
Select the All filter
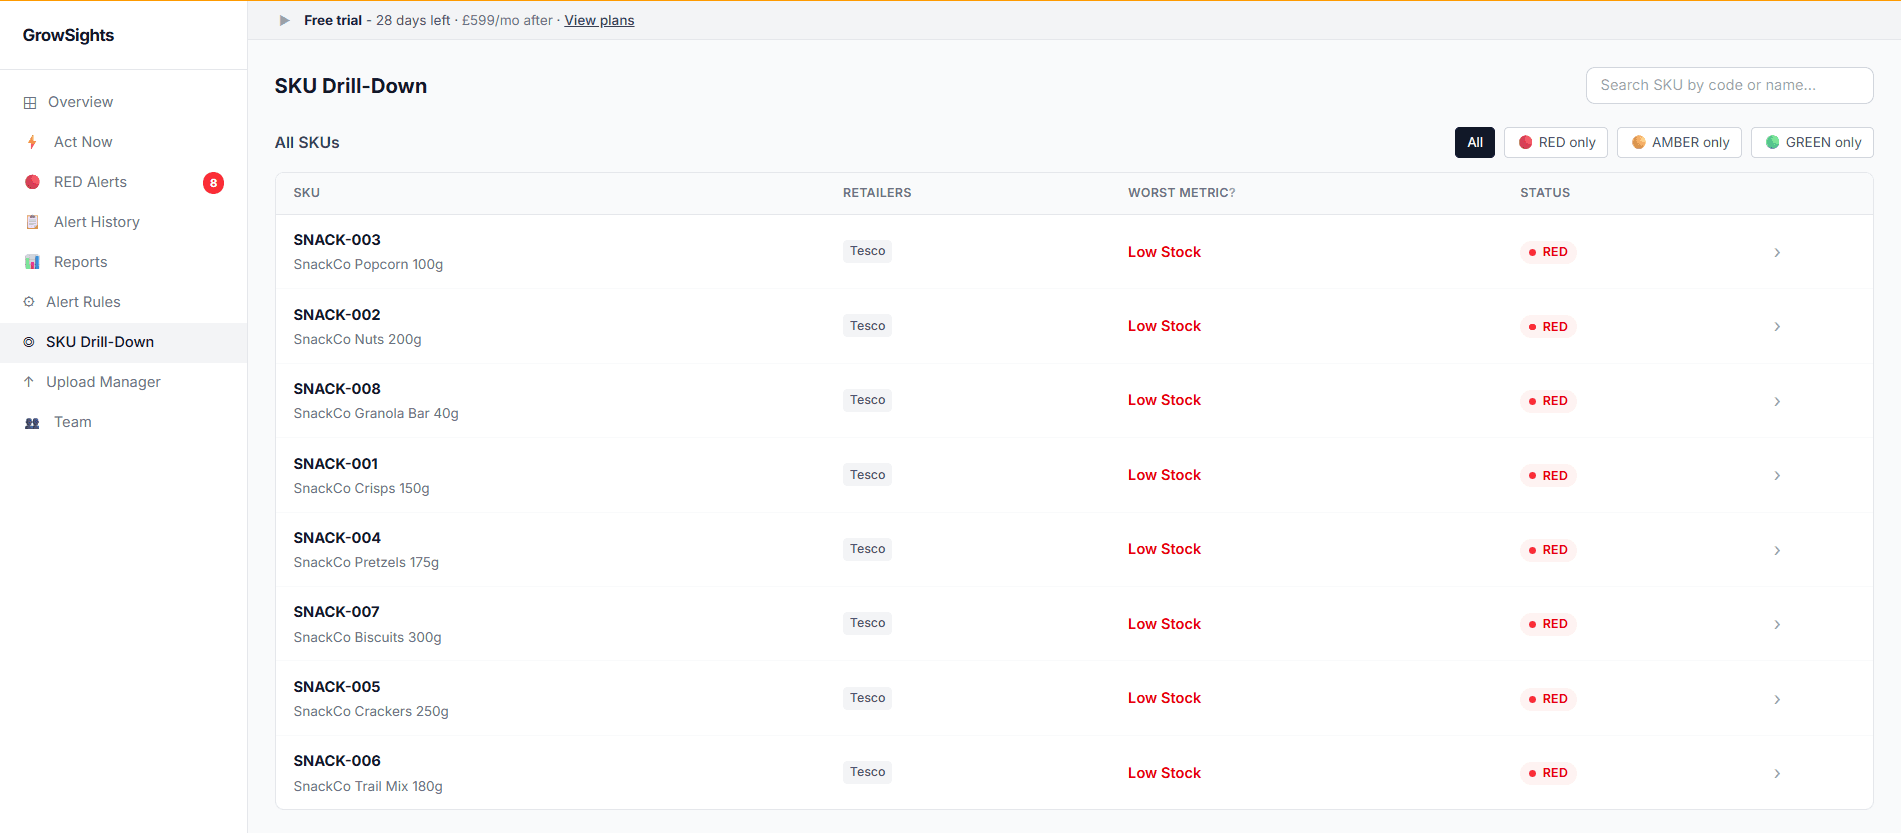click(x=1475, y=142)
